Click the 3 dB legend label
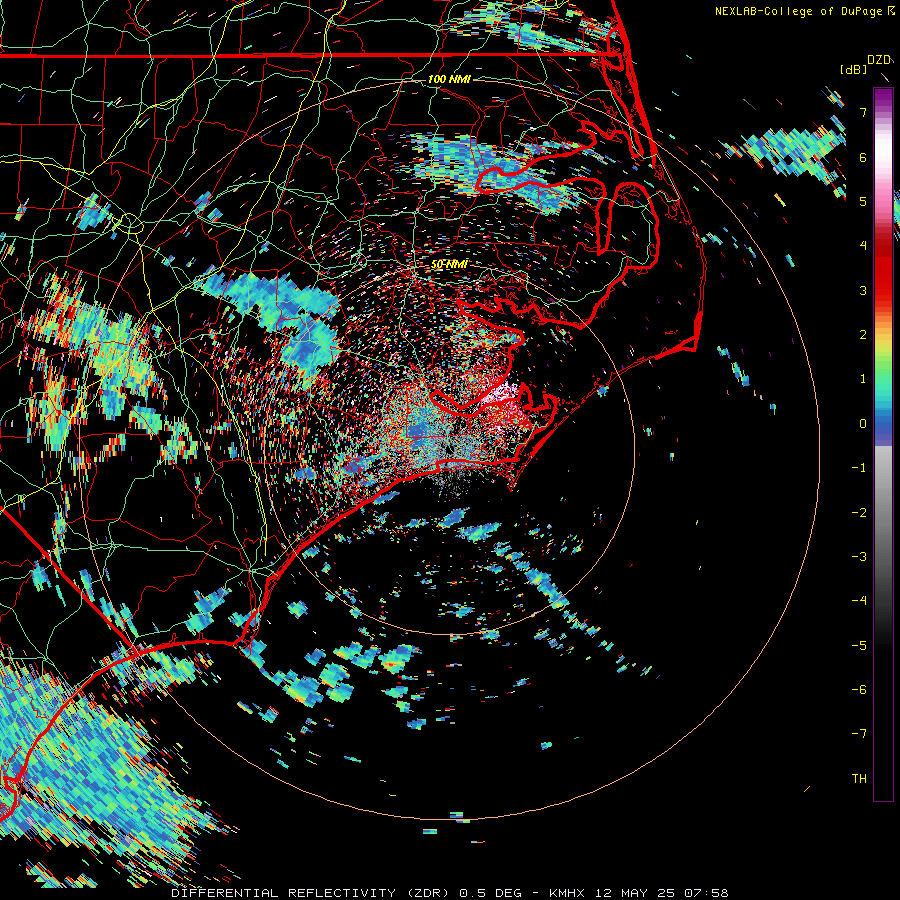 point(863,290)
